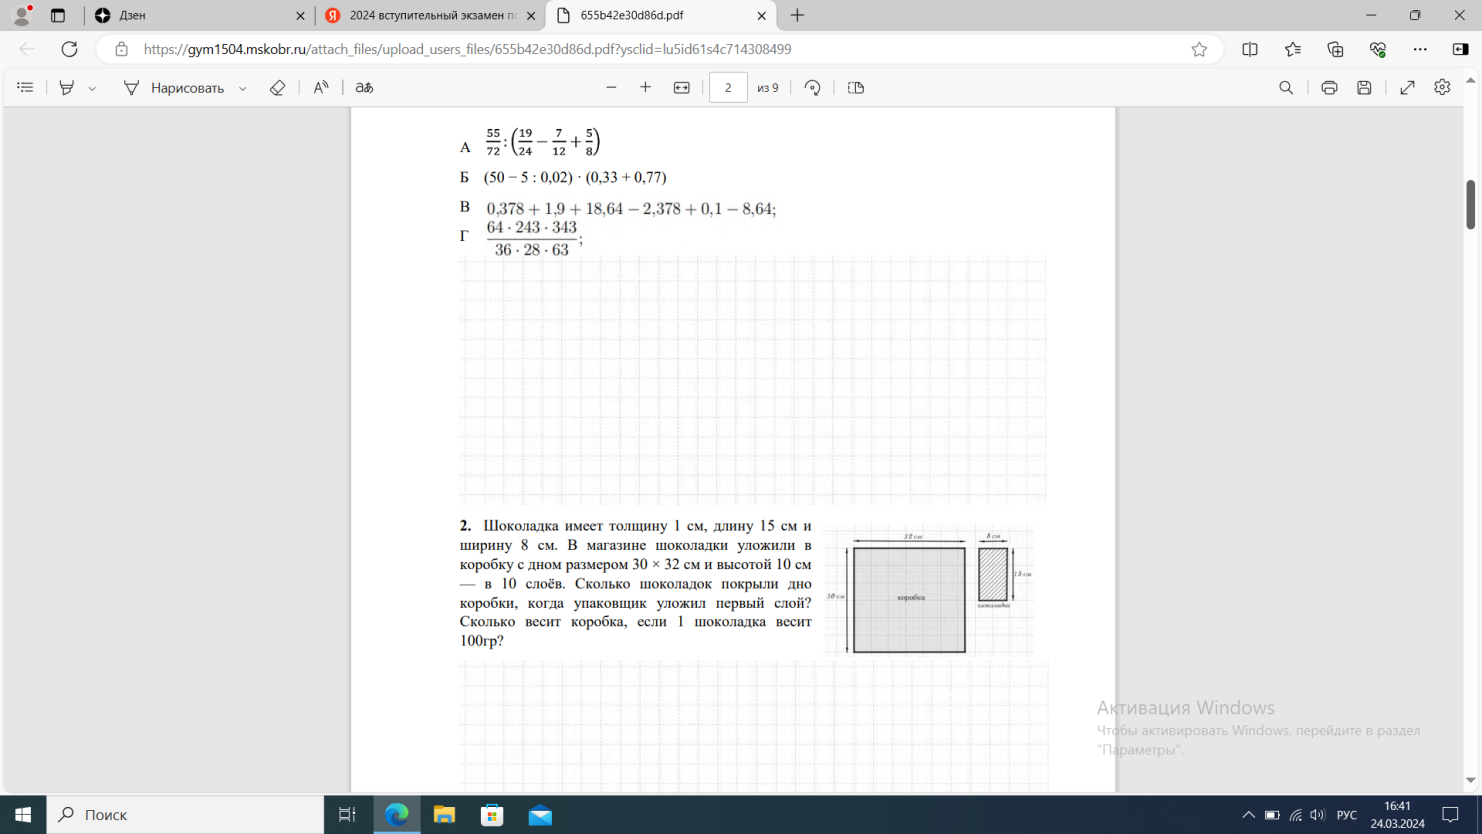This screenshot has height=834, width=1482.
Task: Open PDF viewer settings
Action: pyautogui.click(x=1442, y=88)
